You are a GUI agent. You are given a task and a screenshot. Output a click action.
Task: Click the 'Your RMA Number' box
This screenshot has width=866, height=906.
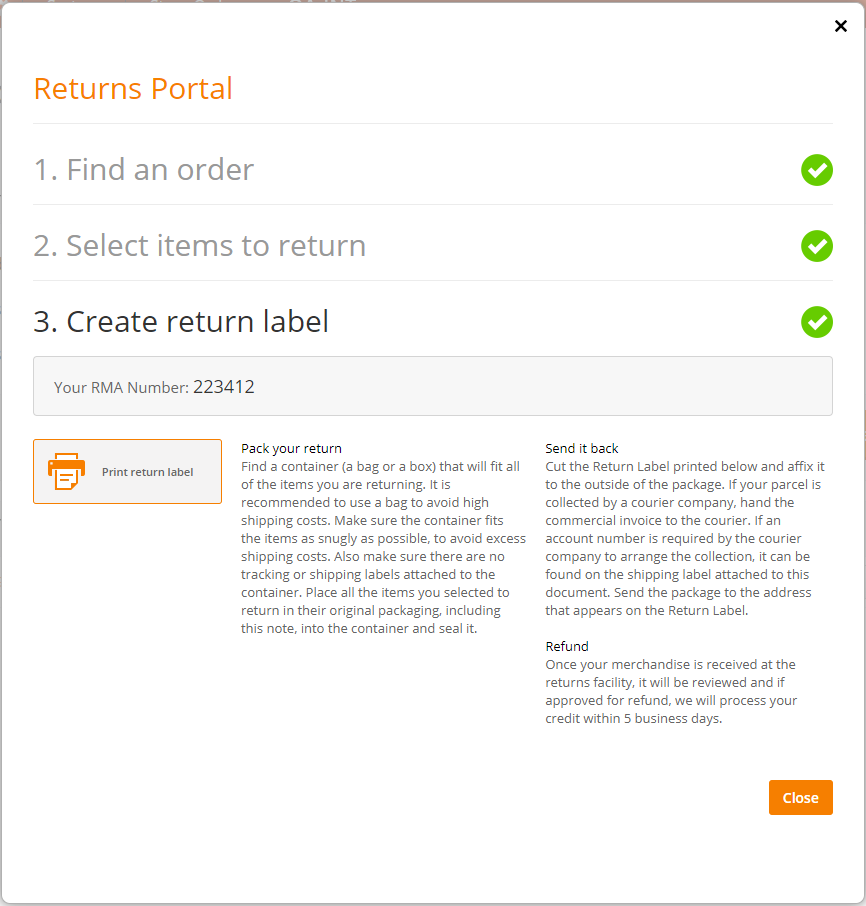tap(433, 386)
